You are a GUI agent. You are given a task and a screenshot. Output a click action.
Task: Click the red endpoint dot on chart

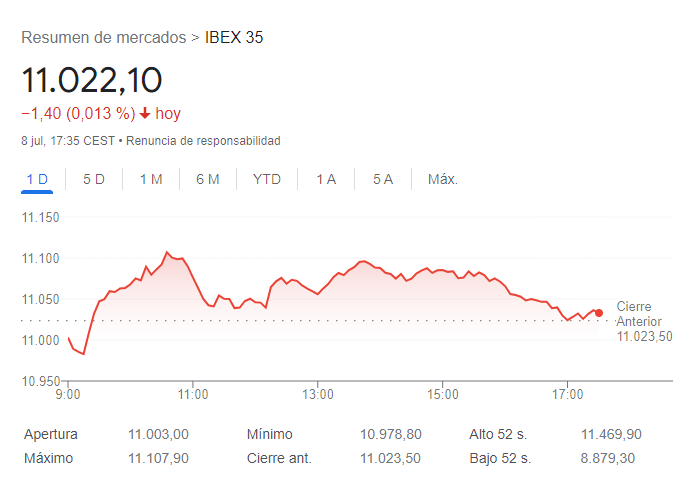coord(598,313)
